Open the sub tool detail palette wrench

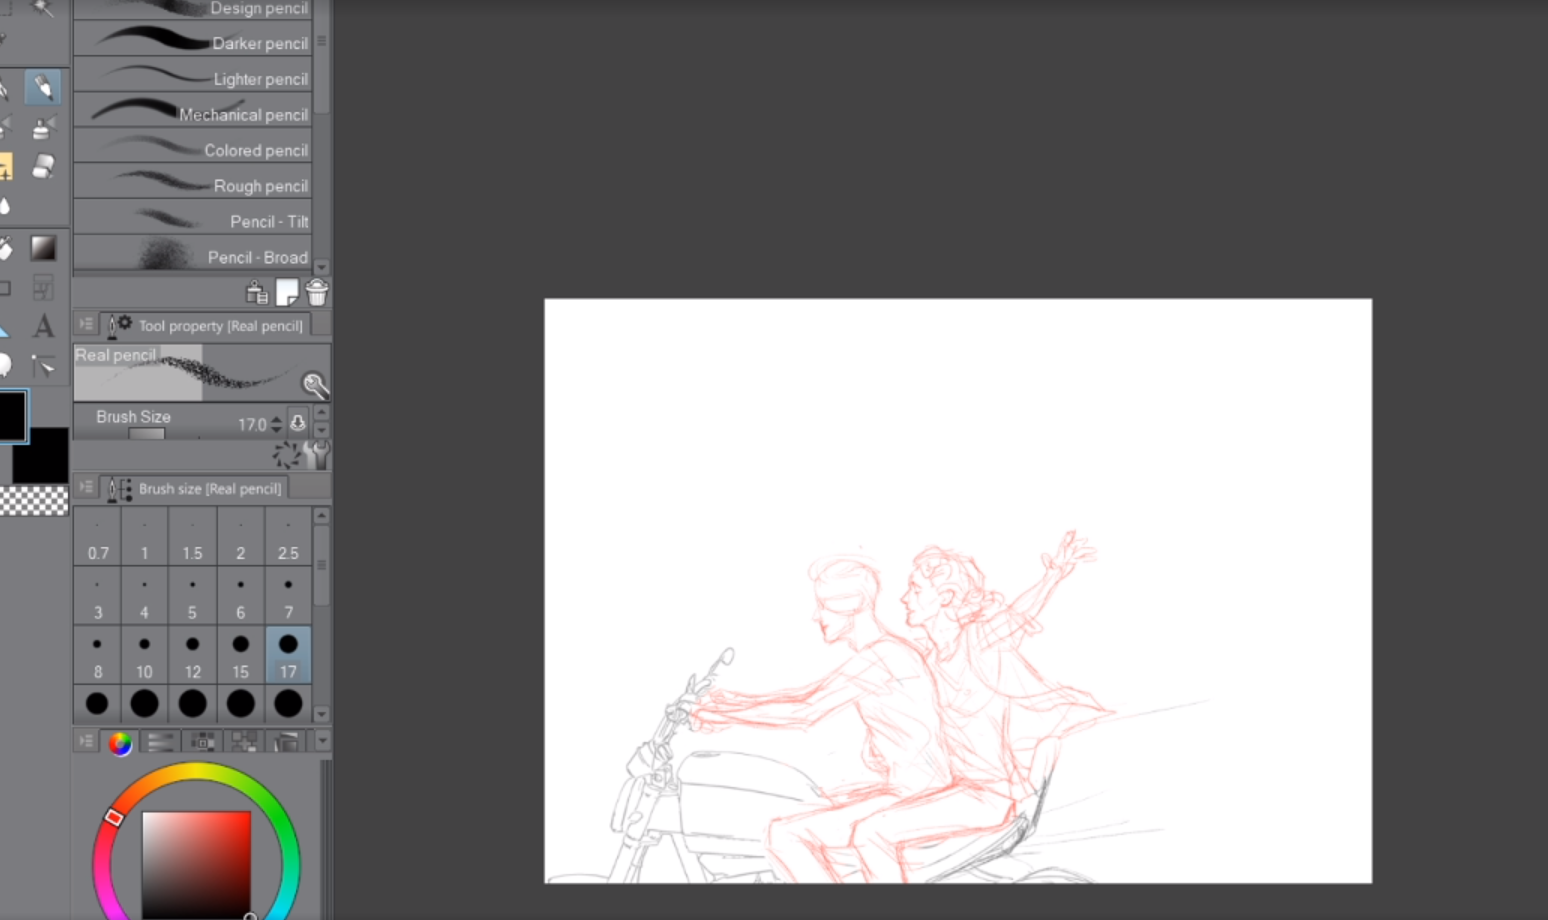tap(317, 455)
